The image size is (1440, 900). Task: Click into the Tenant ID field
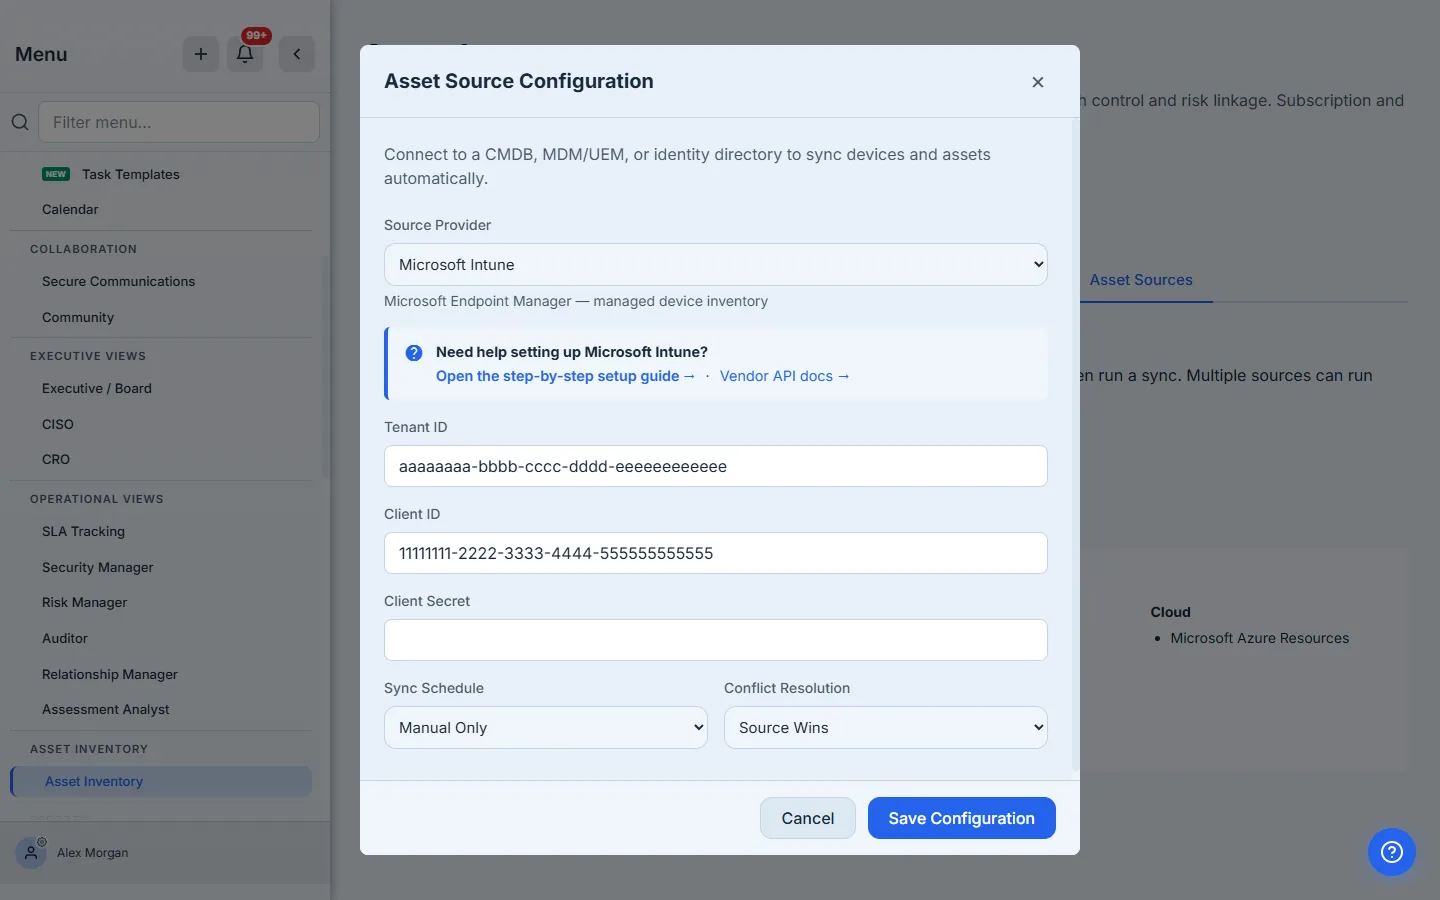click(716, 466)
